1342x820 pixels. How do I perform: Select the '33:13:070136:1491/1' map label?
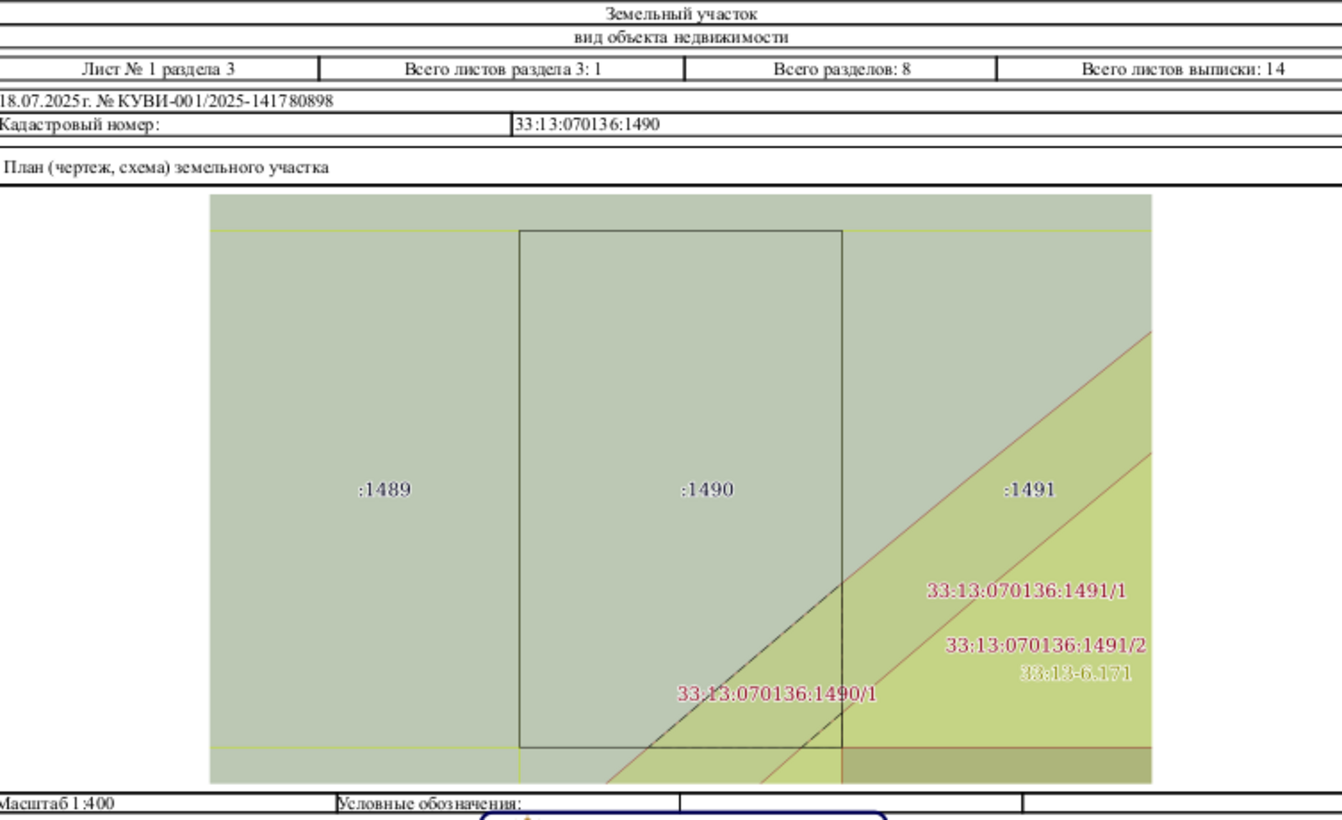click(x=1027, y=591)
